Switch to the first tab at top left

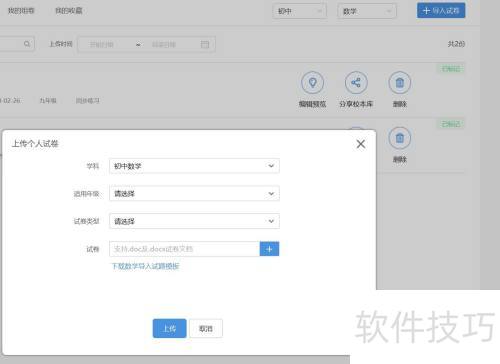[21, 11]
